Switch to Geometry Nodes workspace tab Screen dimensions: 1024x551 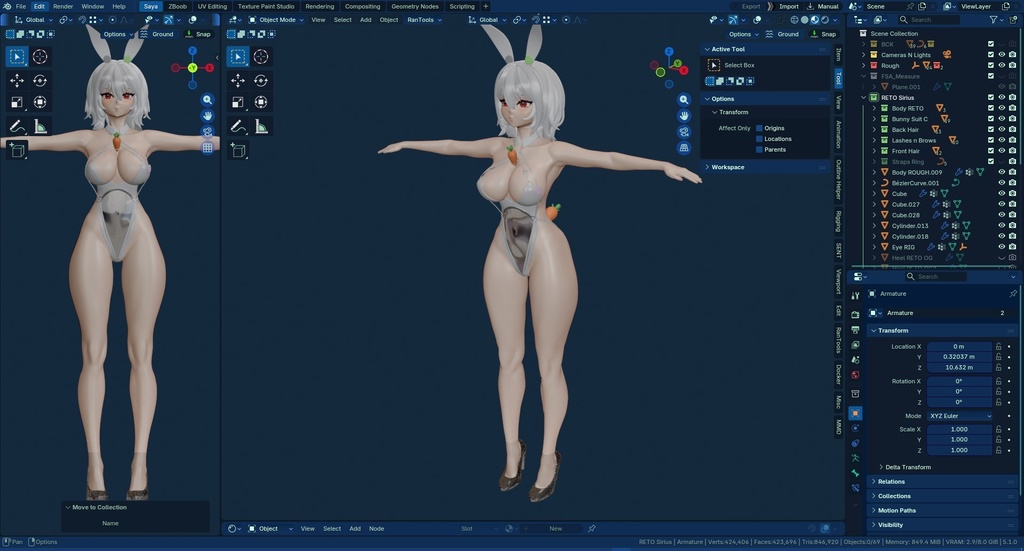415,7
